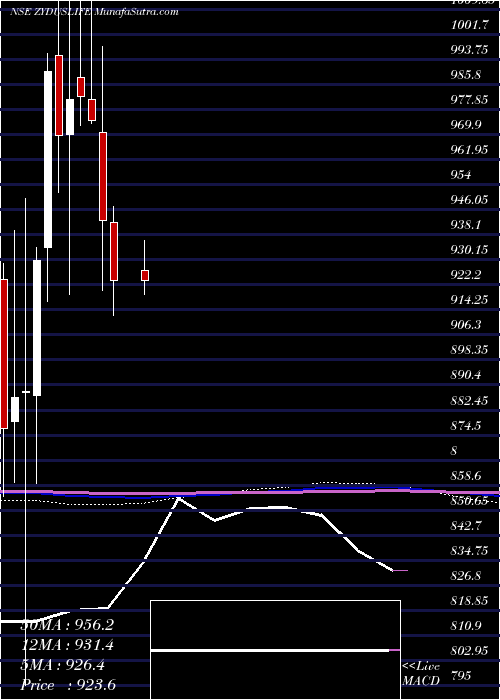Open the MunafaSutra.com watermark link text
The height and width of the screenshot is (700, 500).
click(136, 12)
